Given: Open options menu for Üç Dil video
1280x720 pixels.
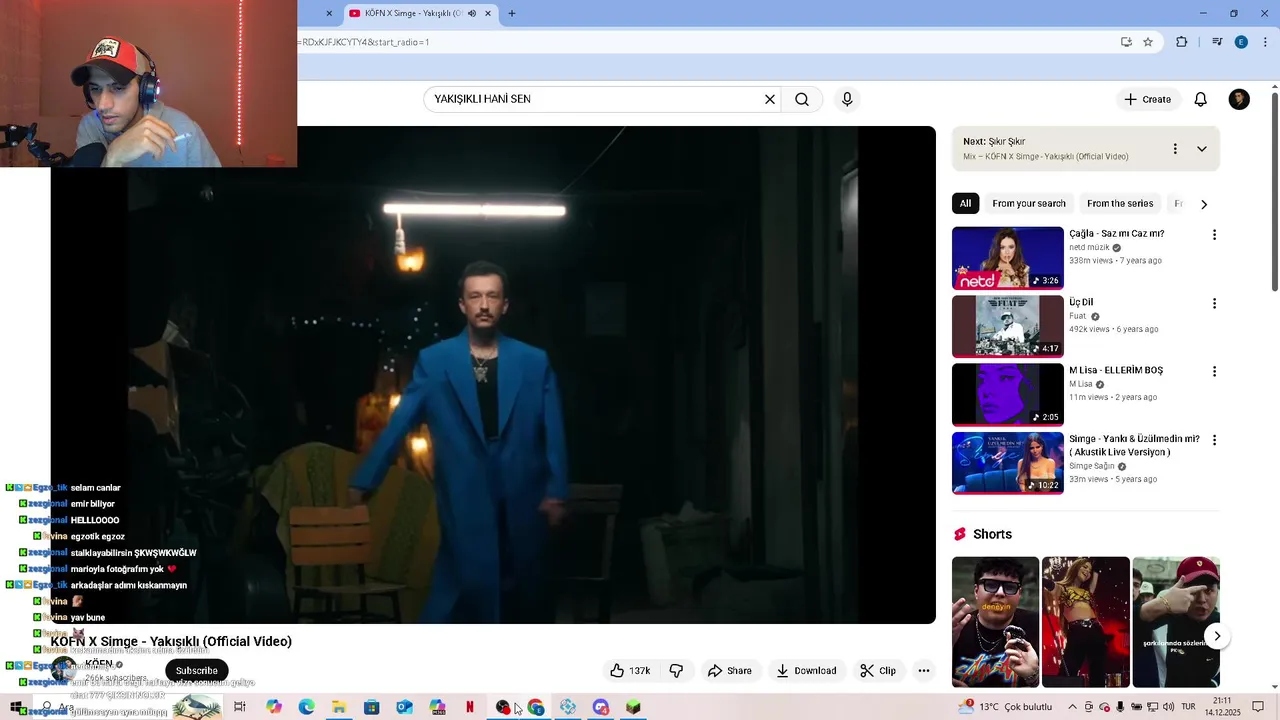Looking at the screenshot, I should click(1214, 303).
